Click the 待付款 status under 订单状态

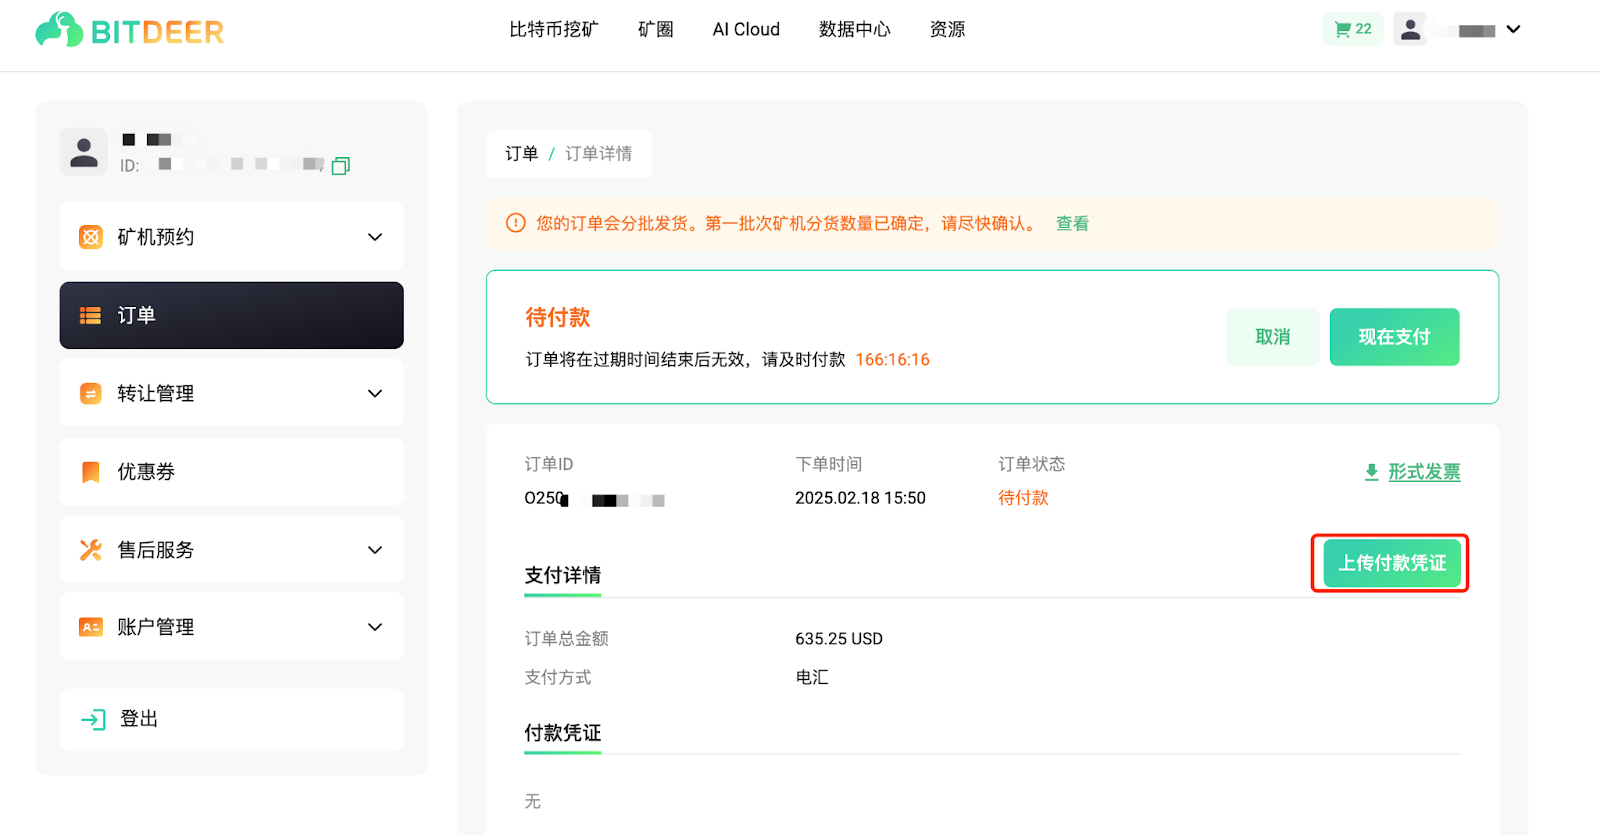(1023, 498)
